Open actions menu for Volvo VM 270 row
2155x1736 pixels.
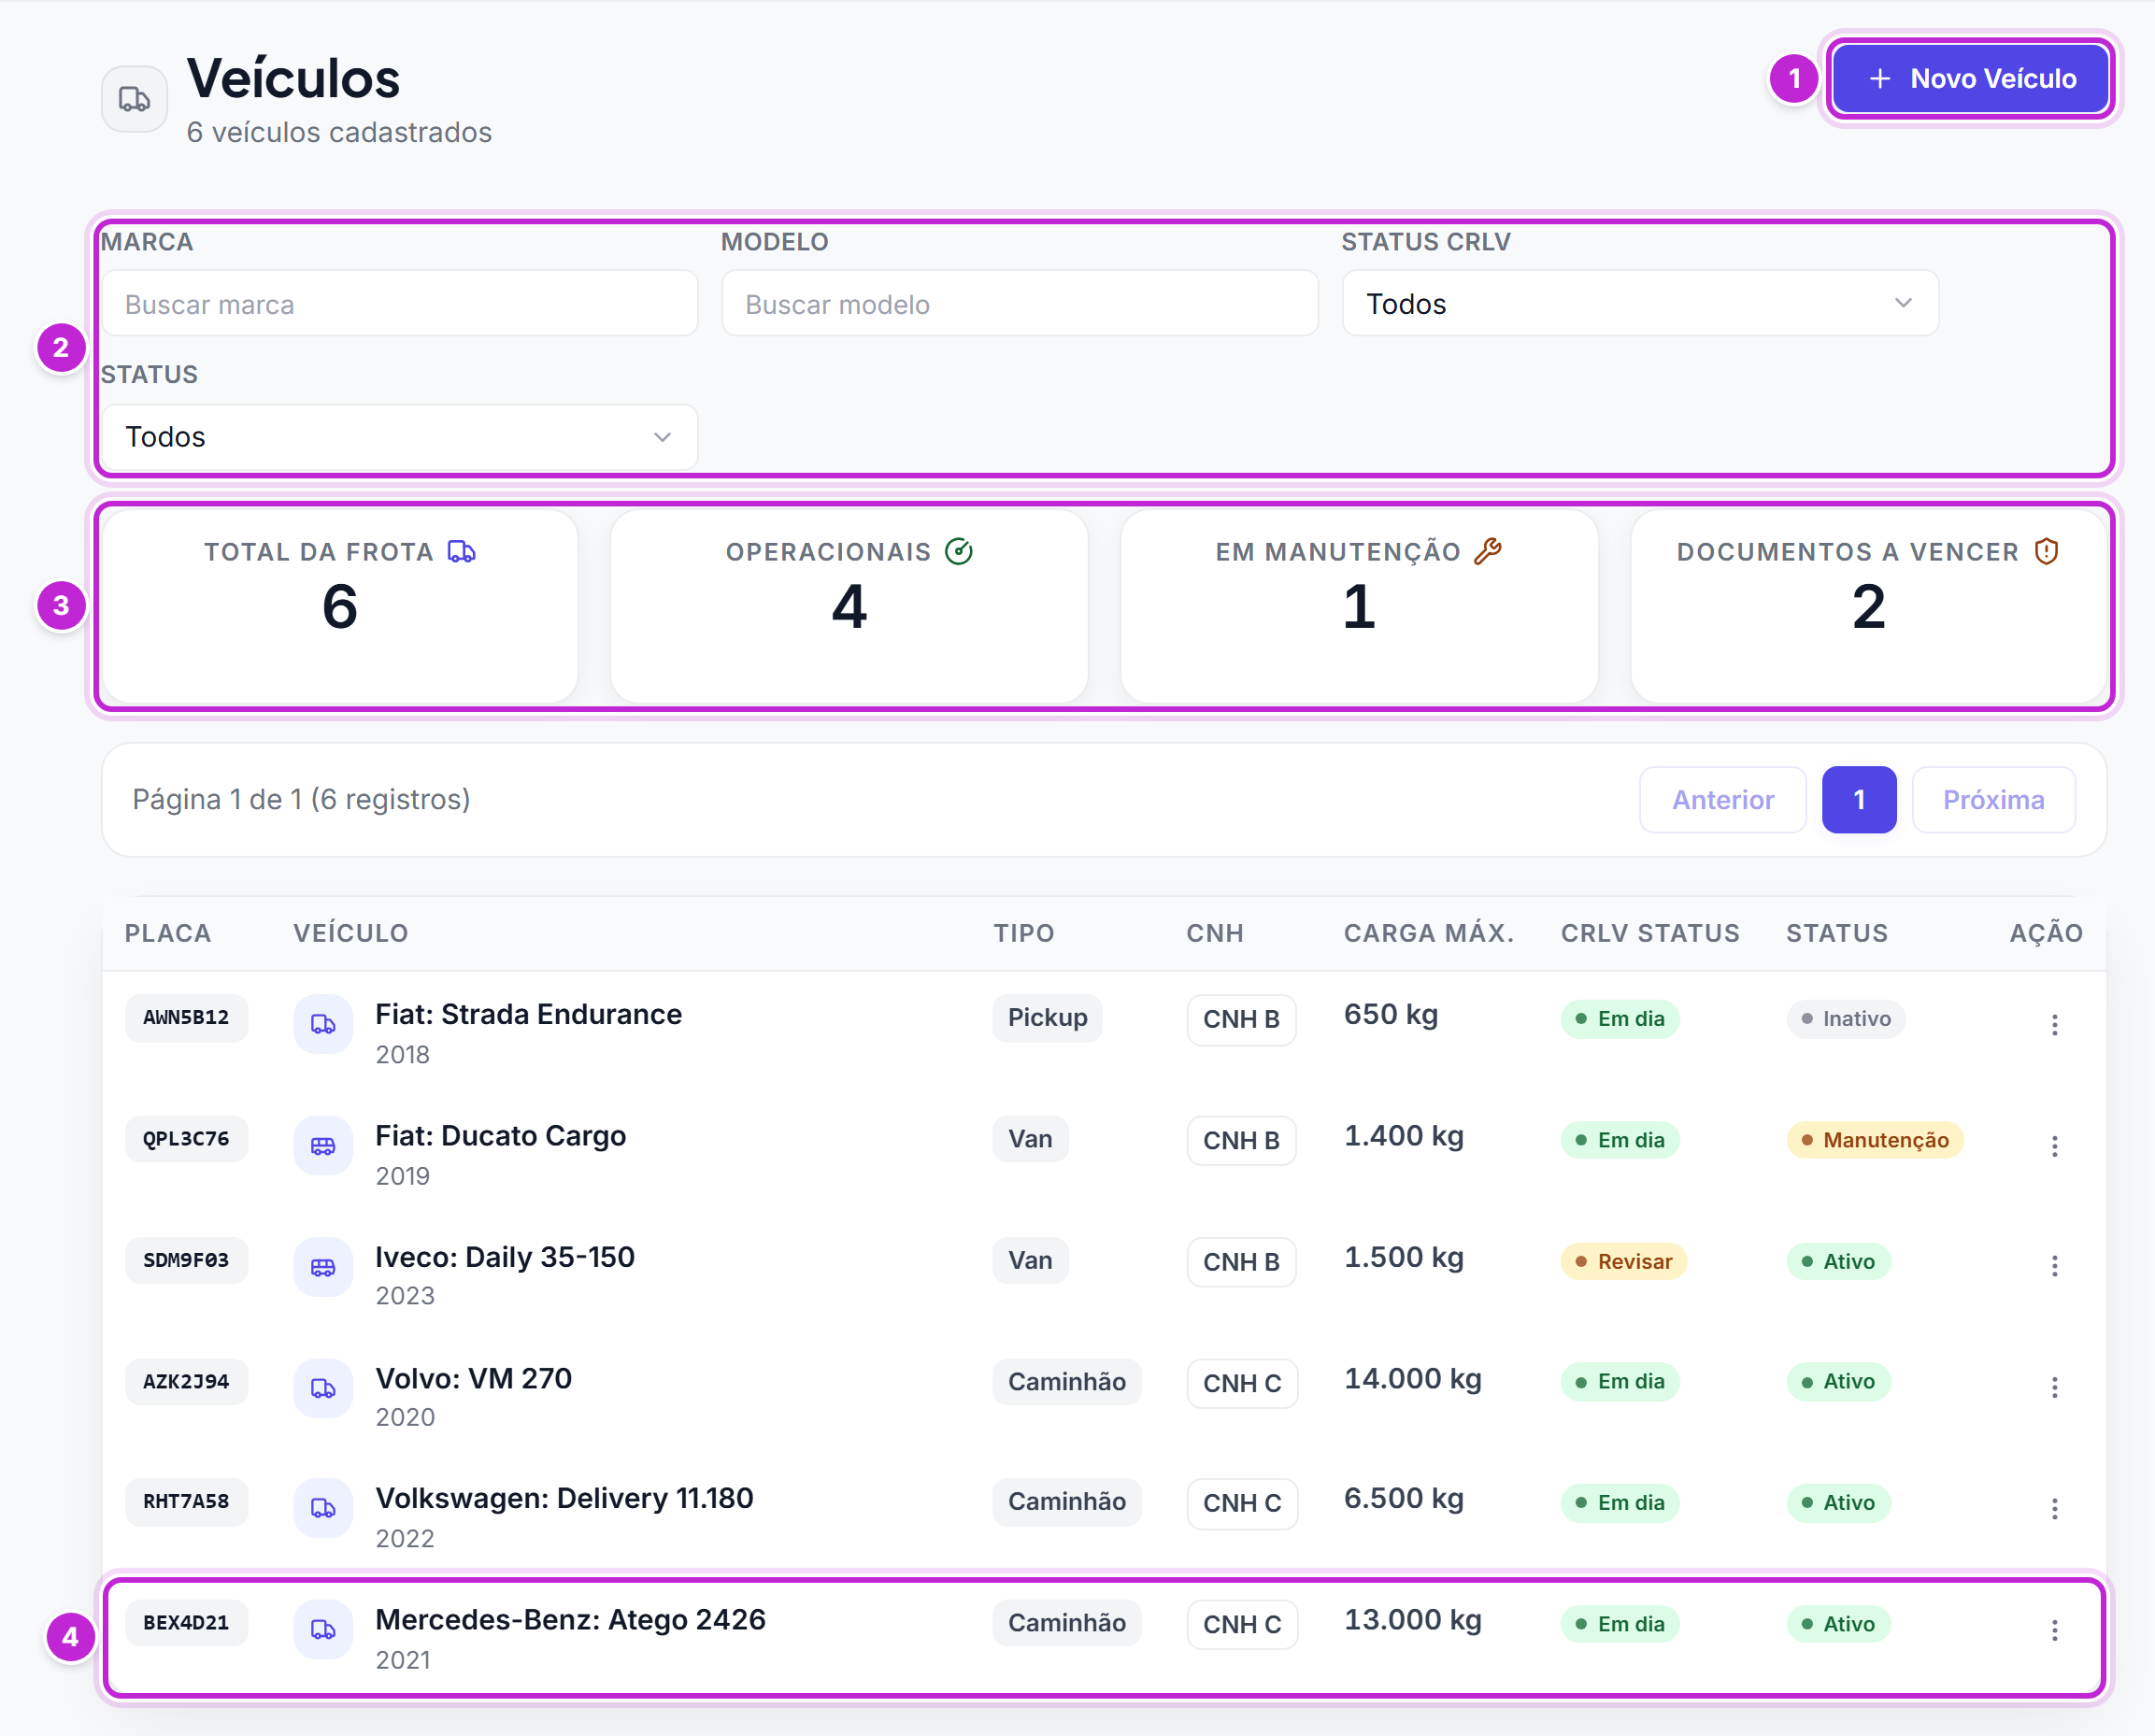coord(2054,1387)
